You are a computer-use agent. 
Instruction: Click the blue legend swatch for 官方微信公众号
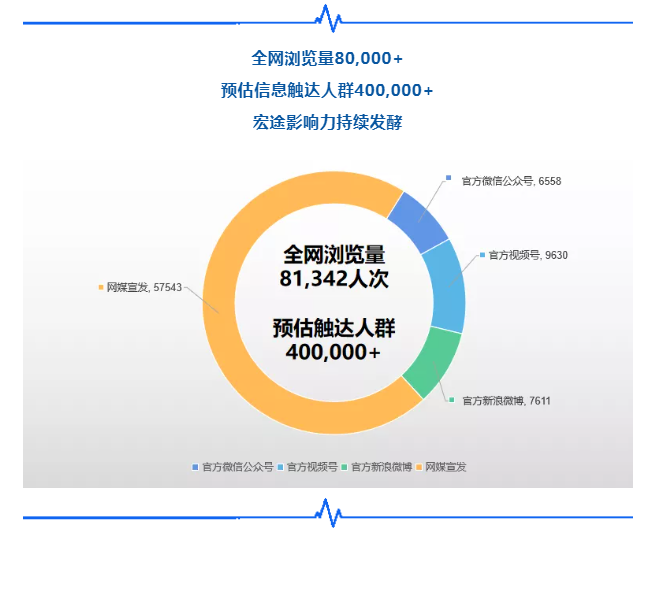coord(195,467)
